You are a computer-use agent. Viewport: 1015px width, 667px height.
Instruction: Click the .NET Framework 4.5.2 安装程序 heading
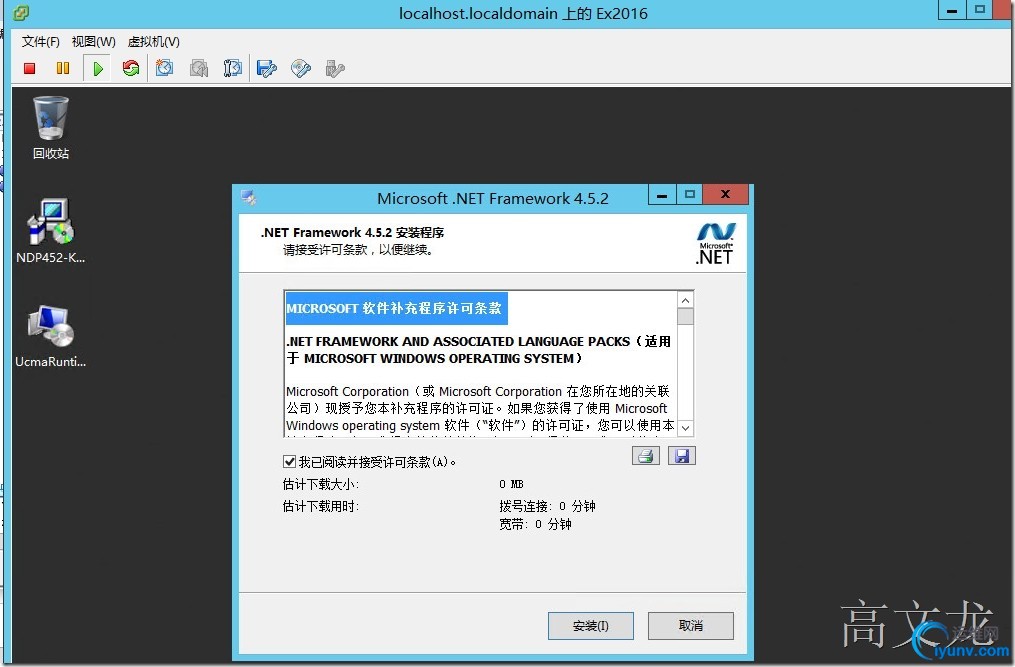point(352,232)
